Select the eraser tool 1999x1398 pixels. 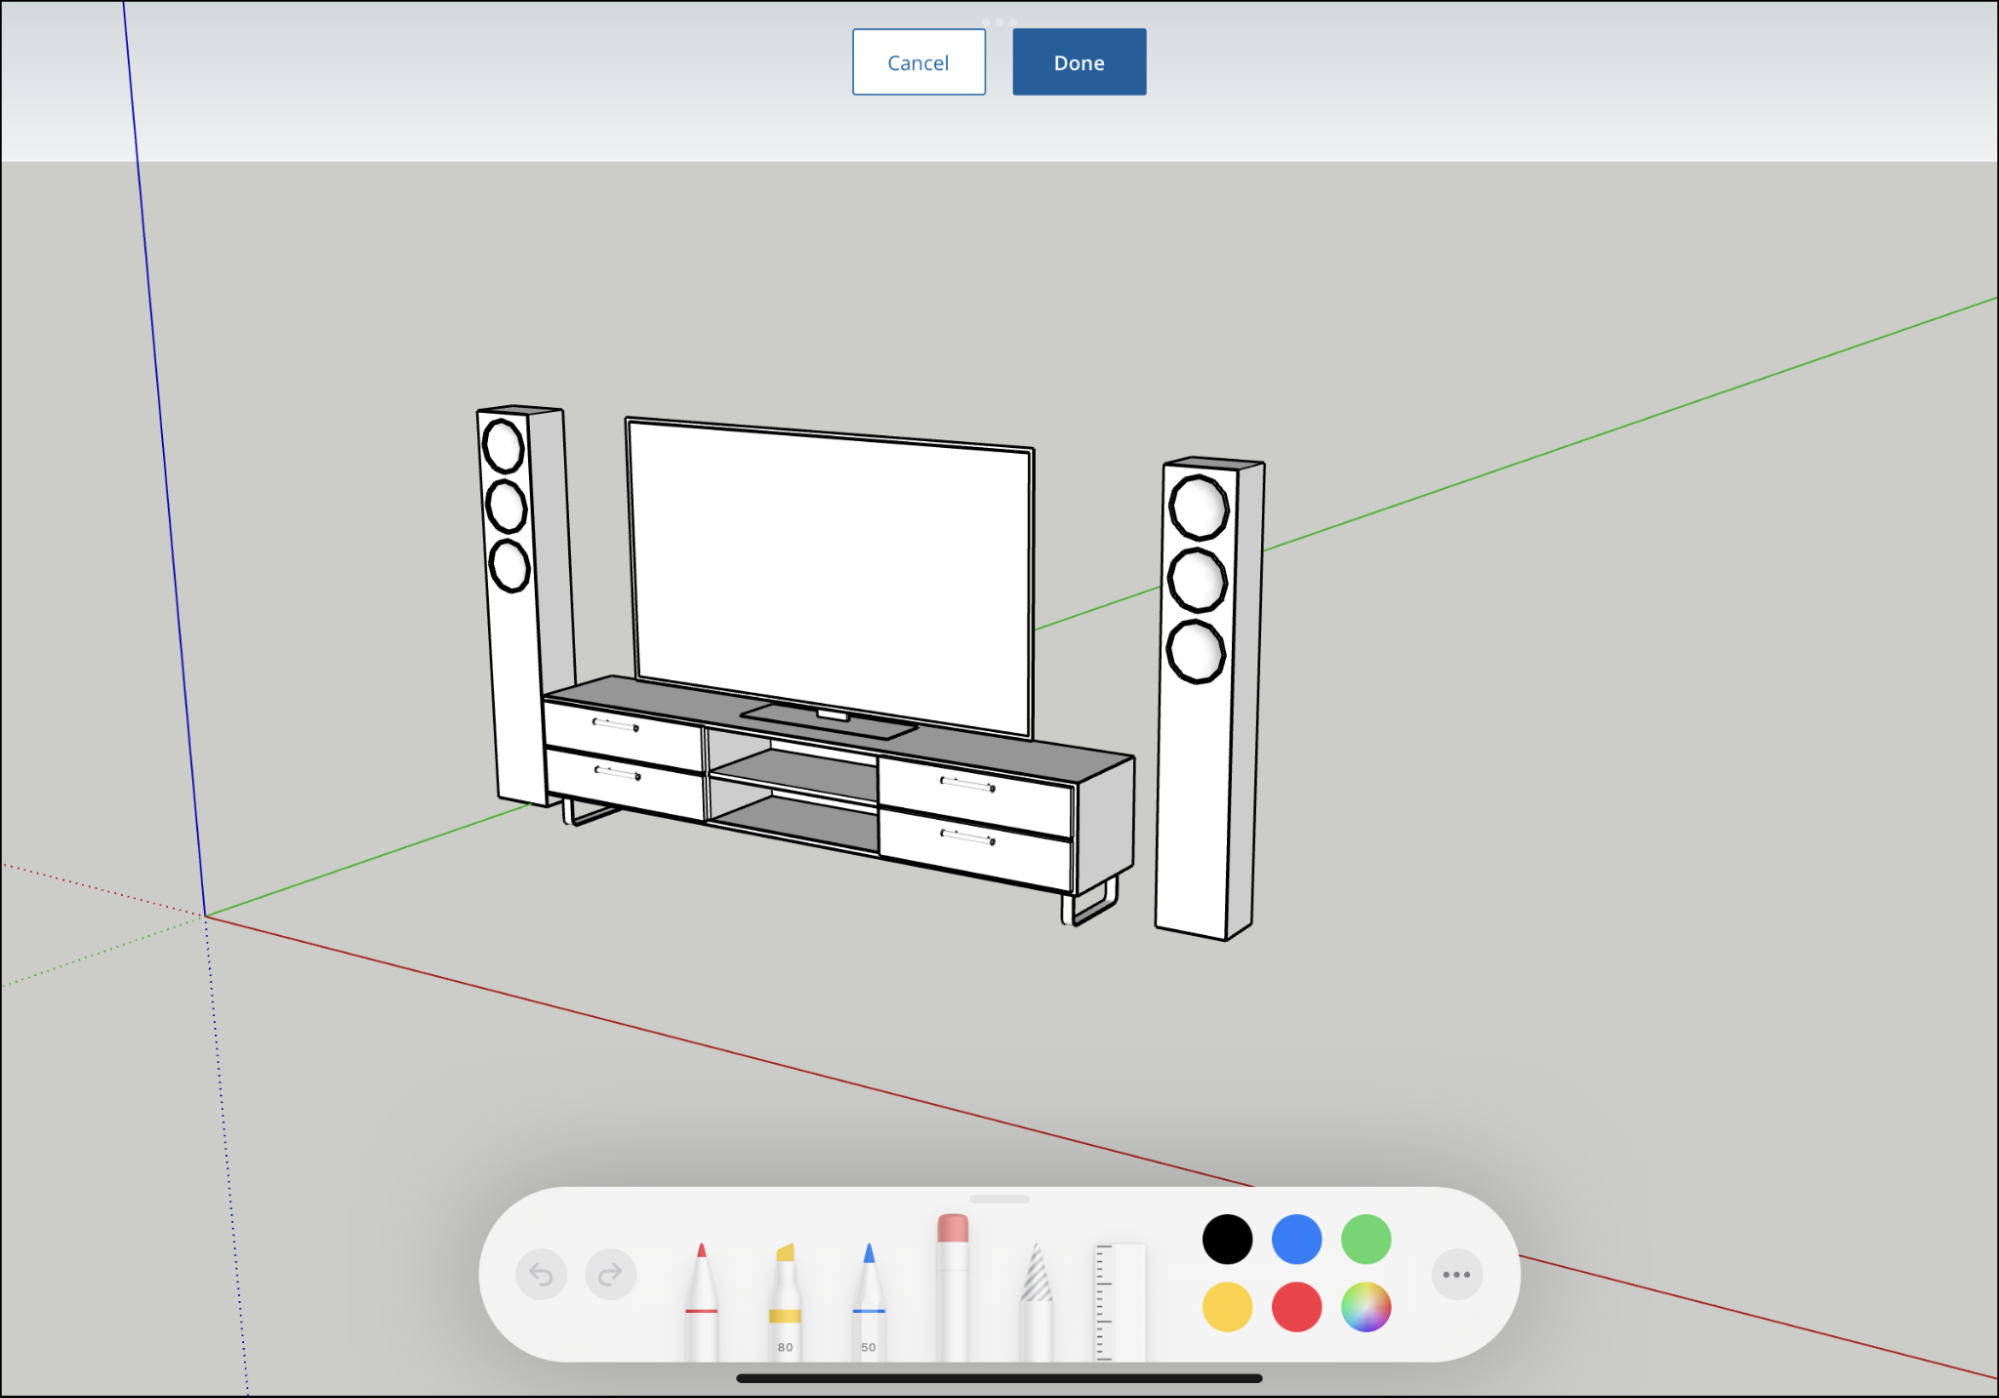tap(952, 1288)
